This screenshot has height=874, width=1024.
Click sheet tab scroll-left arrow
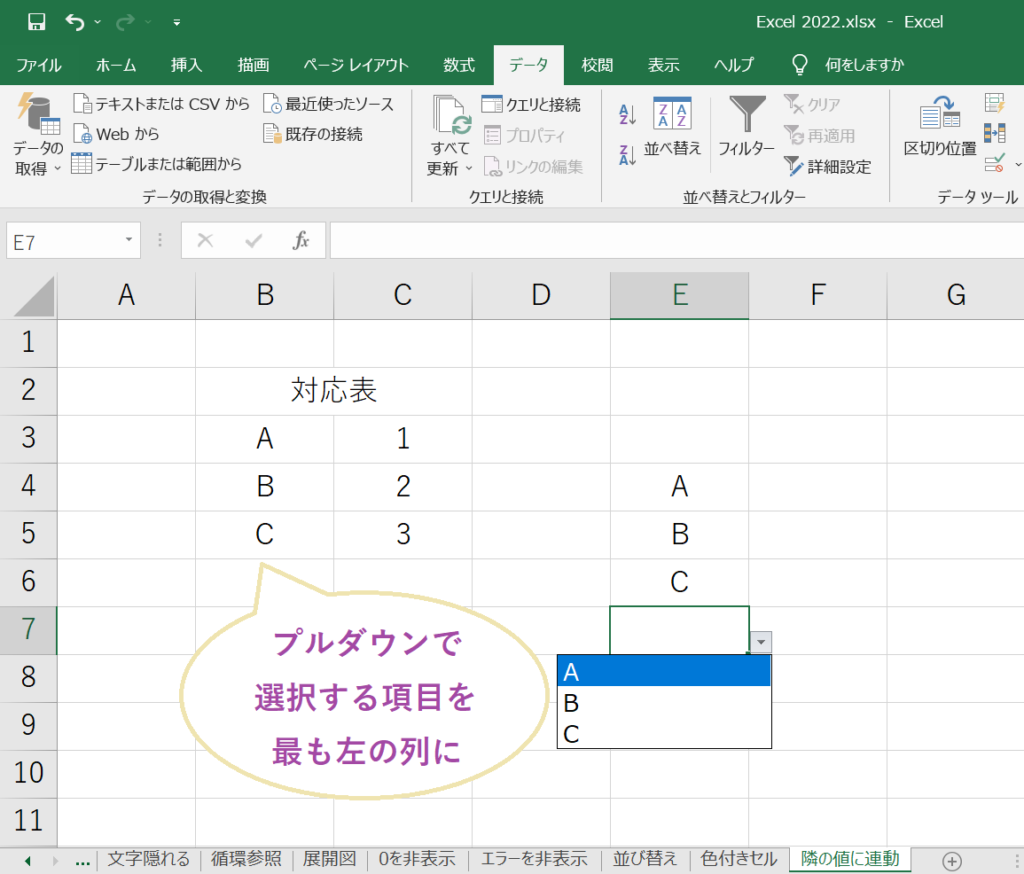pyautogui.click(x=27, y=861)
